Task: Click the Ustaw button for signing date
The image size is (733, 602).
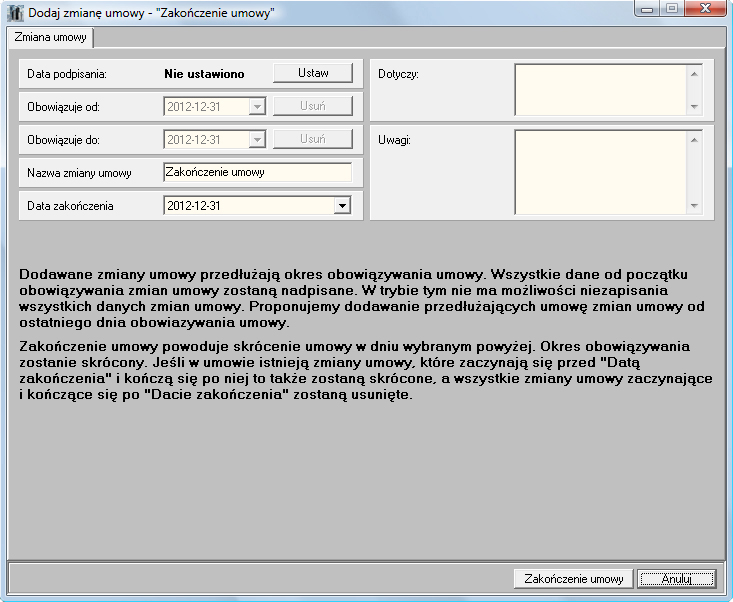Action: pos(313,73)
